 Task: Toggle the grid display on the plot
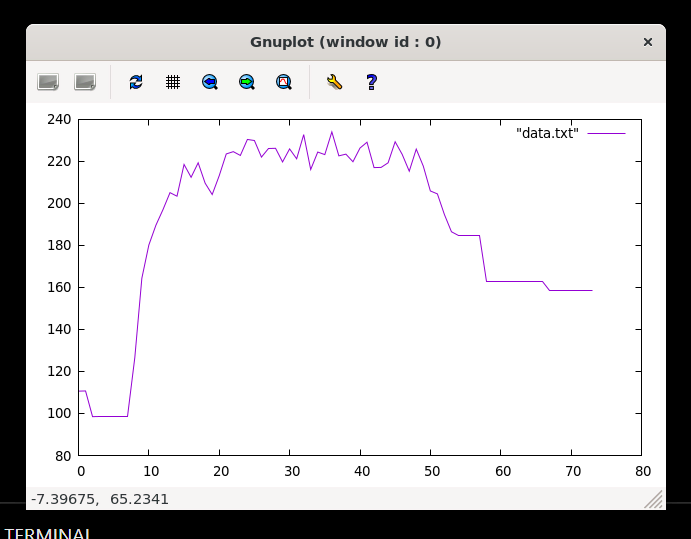[173, 82]
